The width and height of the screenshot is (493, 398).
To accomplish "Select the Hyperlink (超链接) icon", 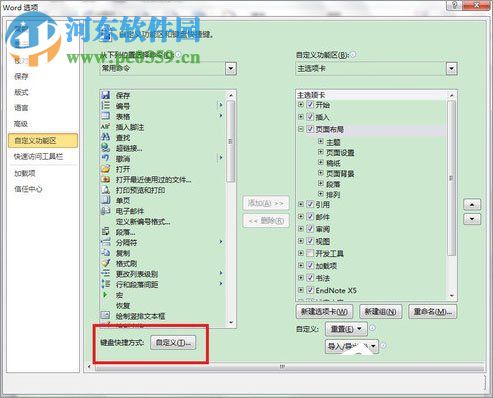I will click(x=105, y=148).
